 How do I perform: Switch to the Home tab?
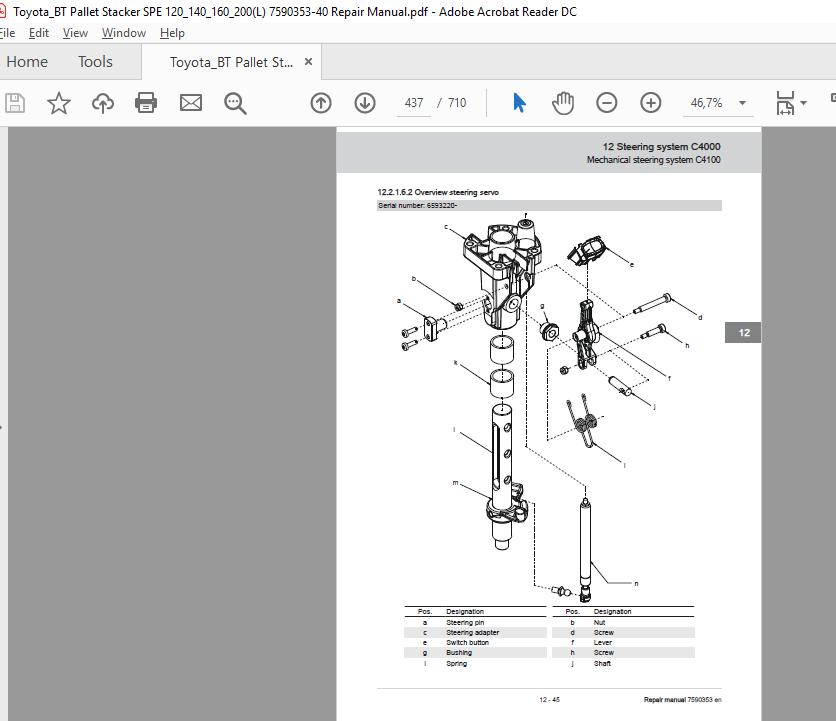[x=27, y=61]
